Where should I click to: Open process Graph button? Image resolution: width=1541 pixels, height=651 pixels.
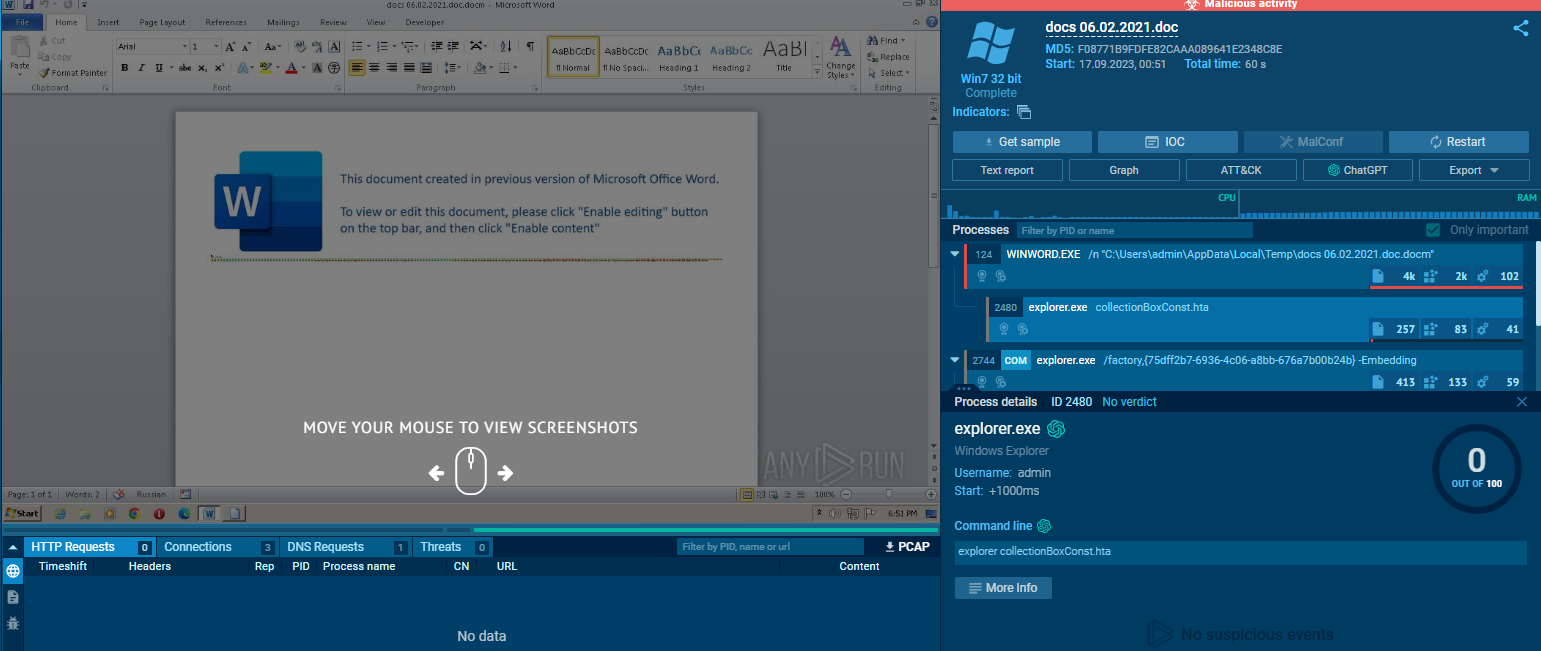(1124, 170)
